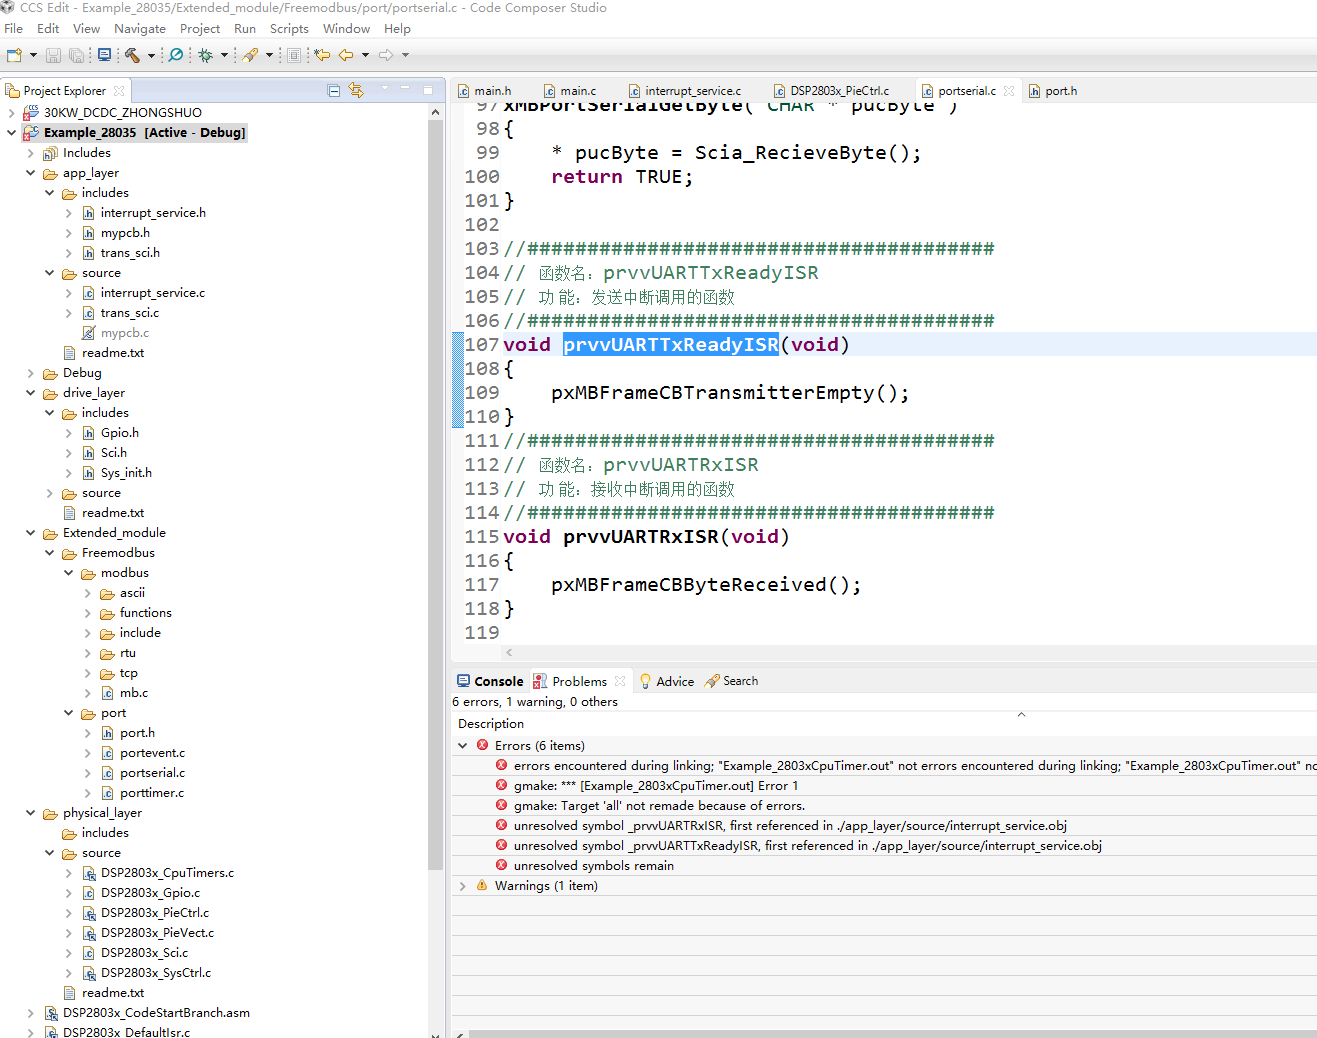This screenshot has width=1317, height=1038.
Task: Collapse all in Project Explorer
Action: tap(334, 91)
